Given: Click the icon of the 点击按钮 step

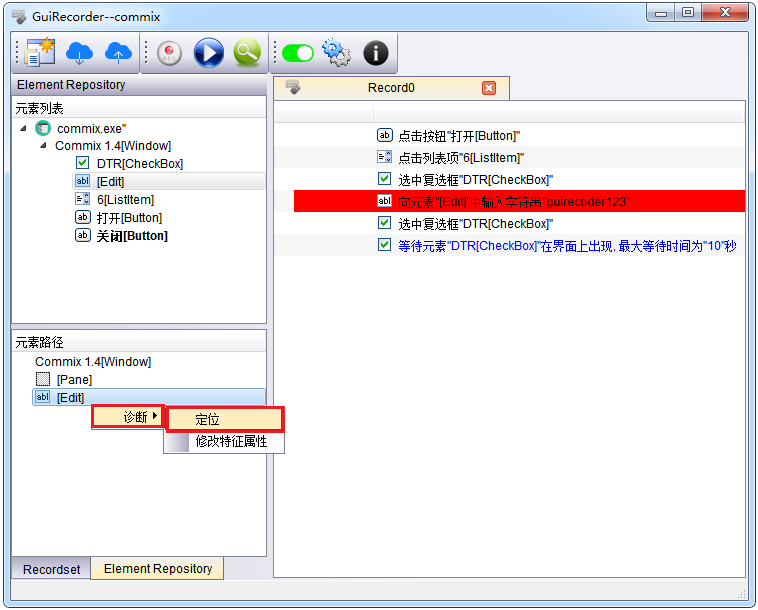Looking at the screenshot, I should click(x=384, y=135).
